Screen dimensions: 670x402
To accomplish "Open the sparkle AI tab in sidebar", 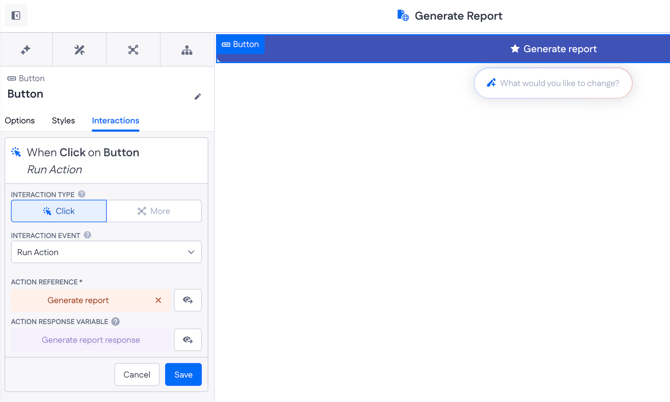I will pyautogui.click(x=26, y=50).
